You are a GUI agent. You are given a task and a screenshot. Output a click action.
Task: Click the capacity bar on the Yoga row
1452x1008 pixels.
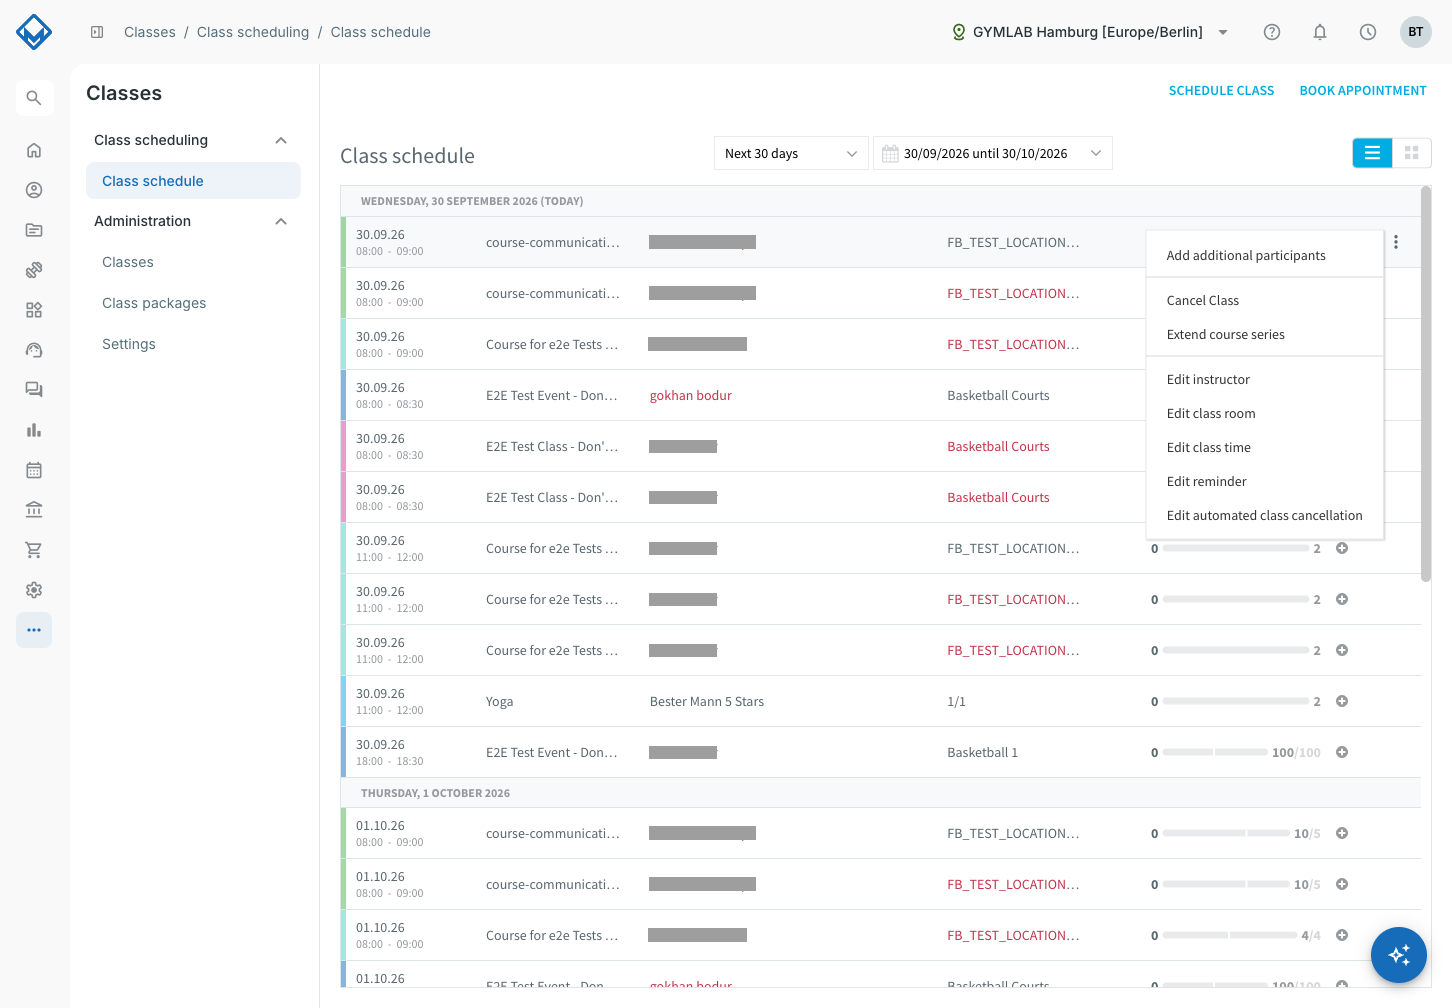(1236, 701)
